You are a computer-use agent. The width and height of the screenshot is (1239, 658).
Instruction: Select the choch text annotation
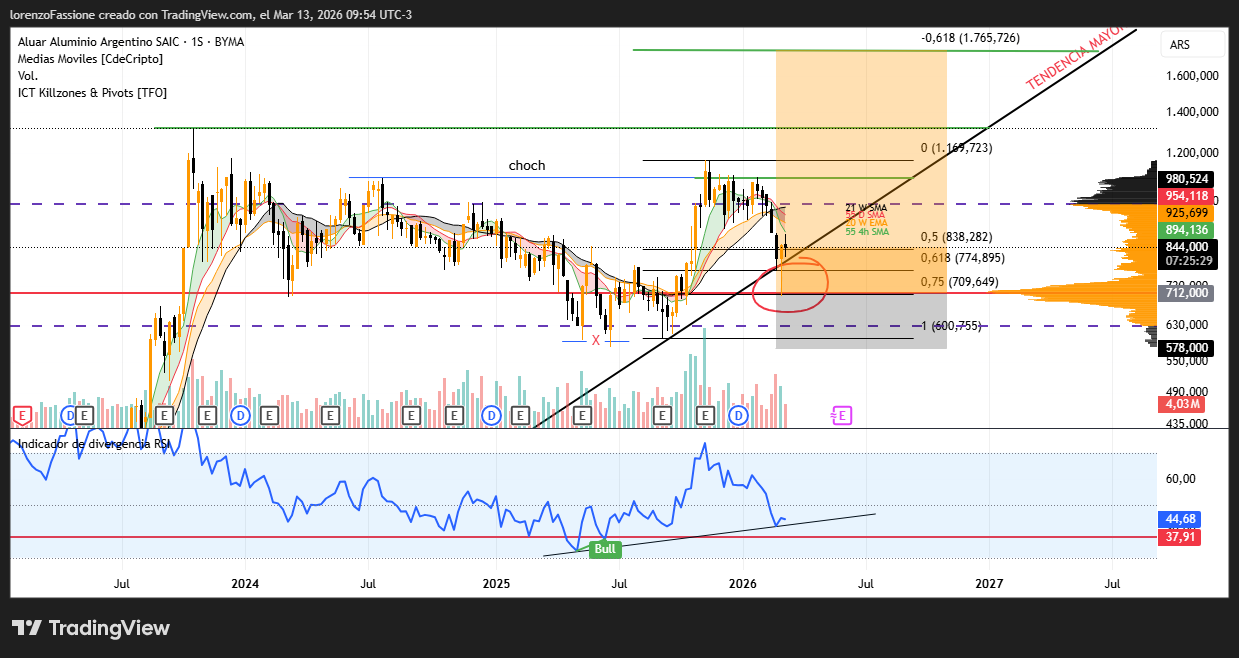[x=527, y=165]
